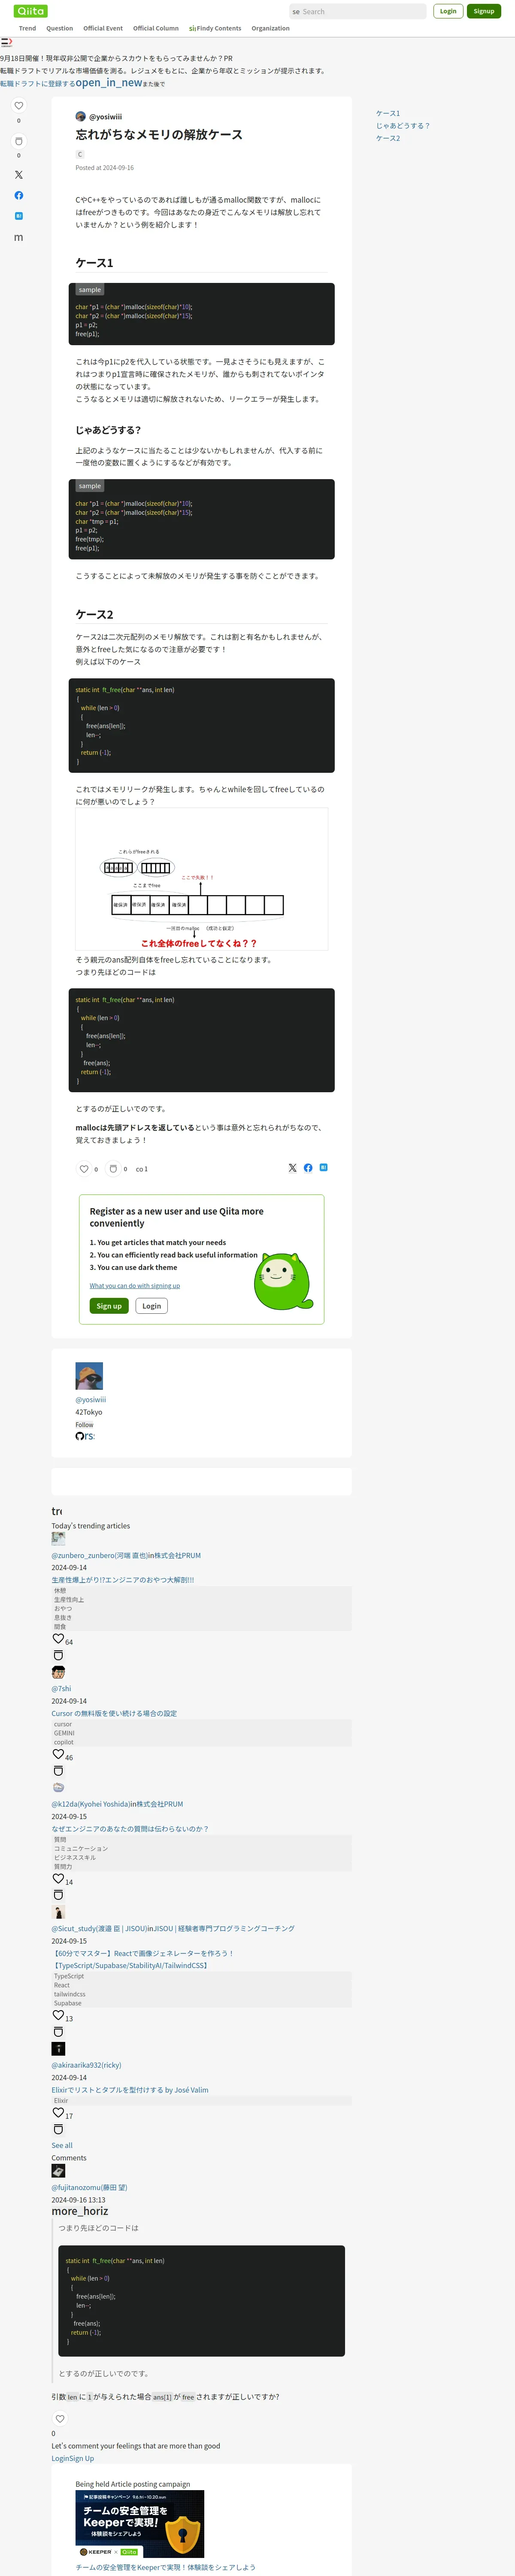Open What you can do with signing up
This screenshot has width=515, height=2576.
click(135, 1286)
